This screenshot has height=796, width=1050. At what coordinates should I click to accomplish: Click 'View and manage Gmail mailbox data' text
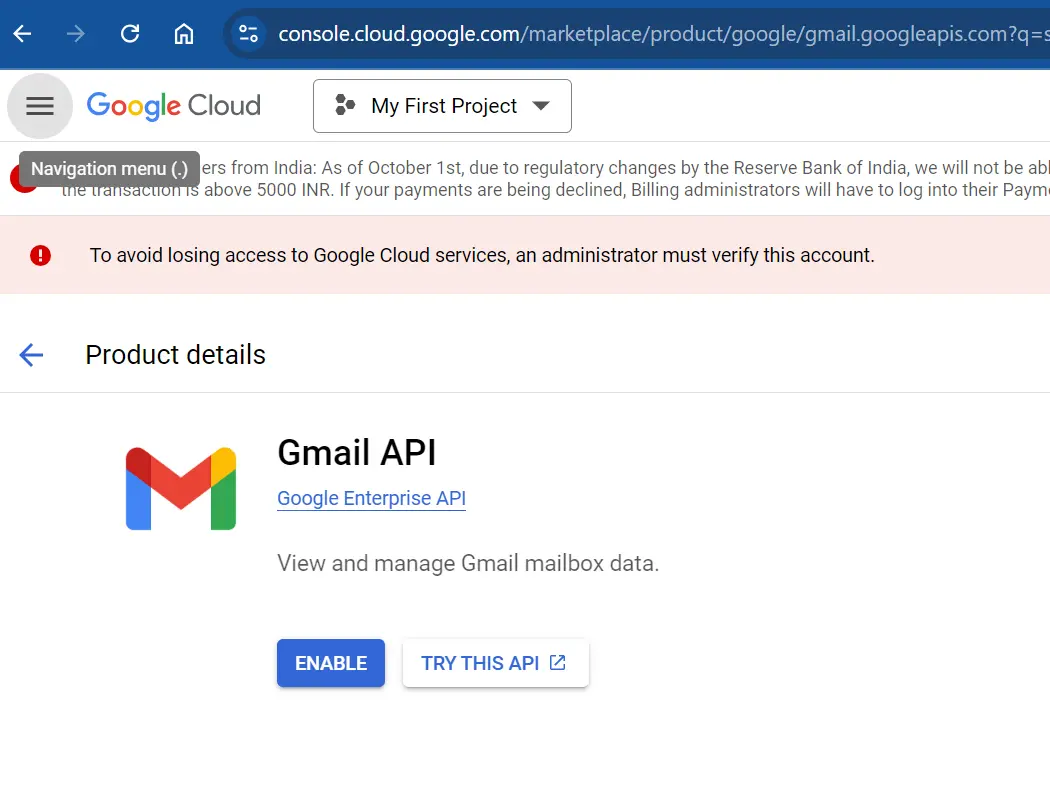coord(468,564)
